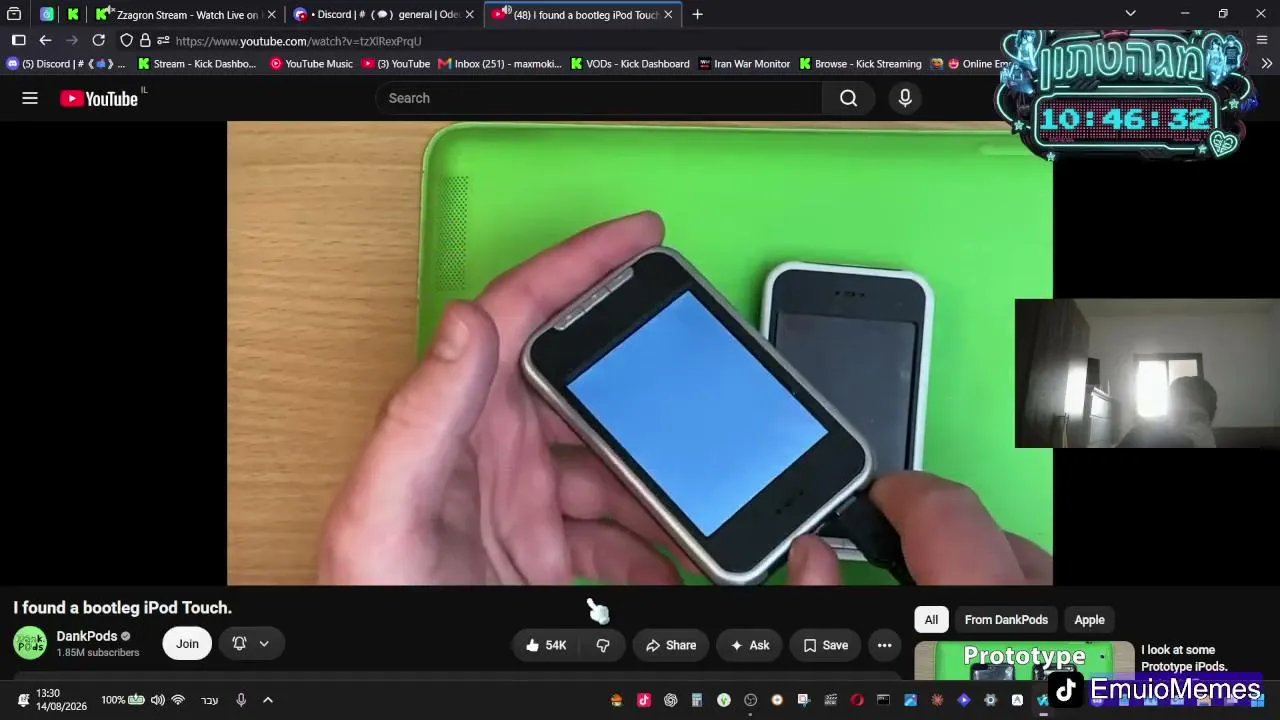
Task: Open the browser application menu
Action: [1261, 41]
